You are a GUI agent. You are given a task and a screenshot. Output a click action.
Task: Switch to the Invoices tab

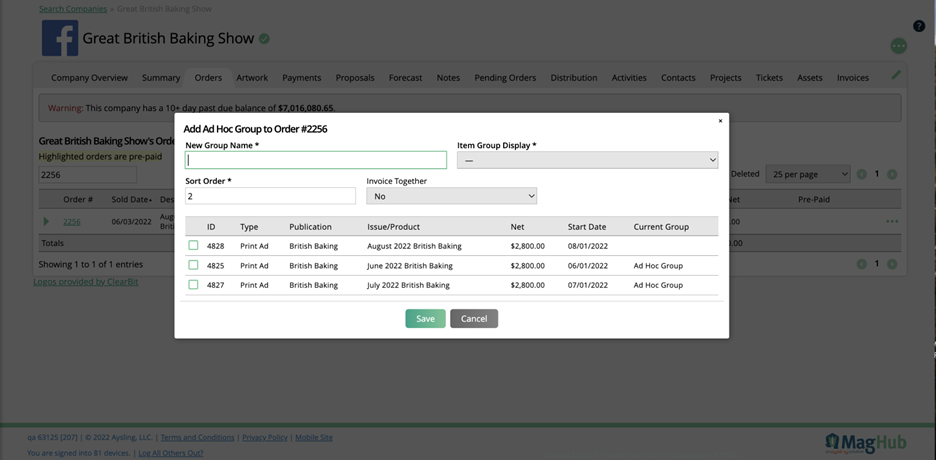tap(853, 78)
